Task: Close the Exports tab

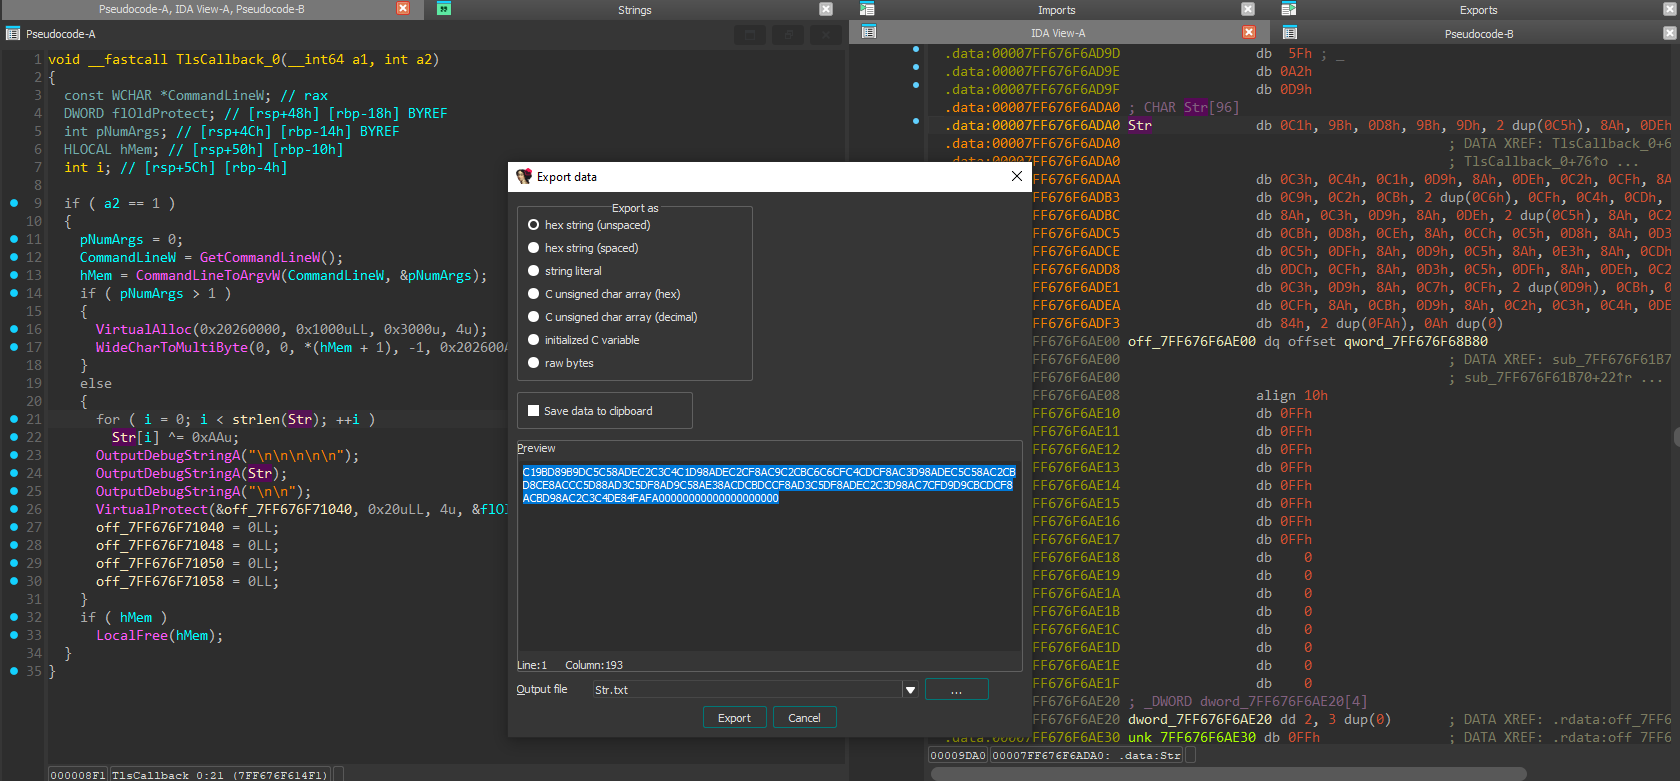Action: pyautogui.click(x=1670, y=9)
